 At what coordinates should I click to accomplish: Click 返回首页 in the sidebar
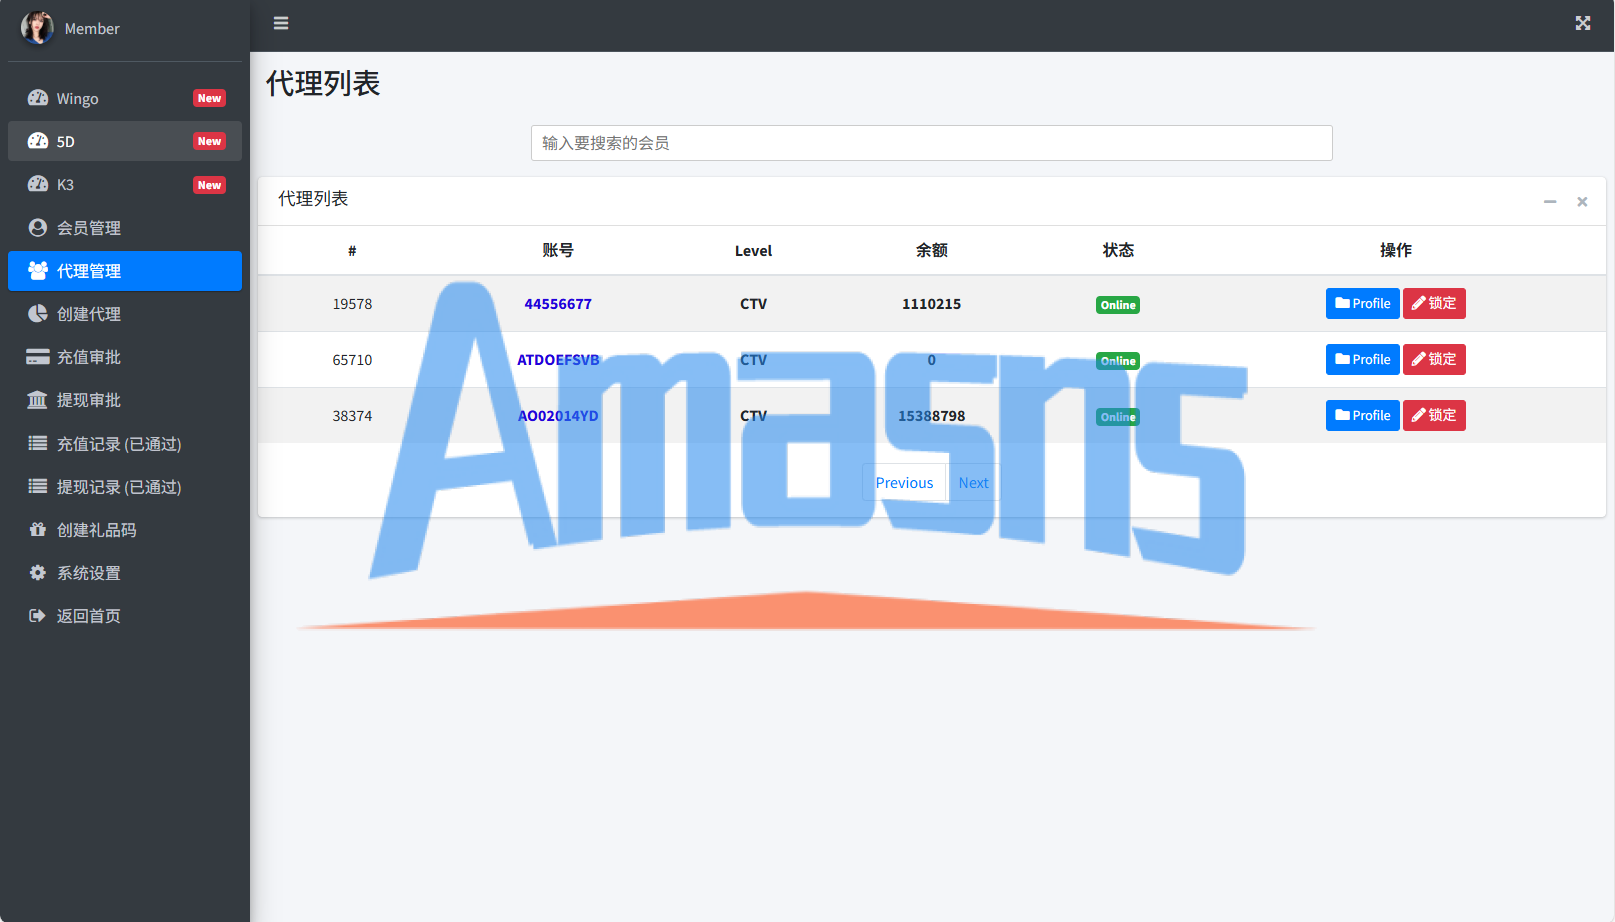point(125,615)
